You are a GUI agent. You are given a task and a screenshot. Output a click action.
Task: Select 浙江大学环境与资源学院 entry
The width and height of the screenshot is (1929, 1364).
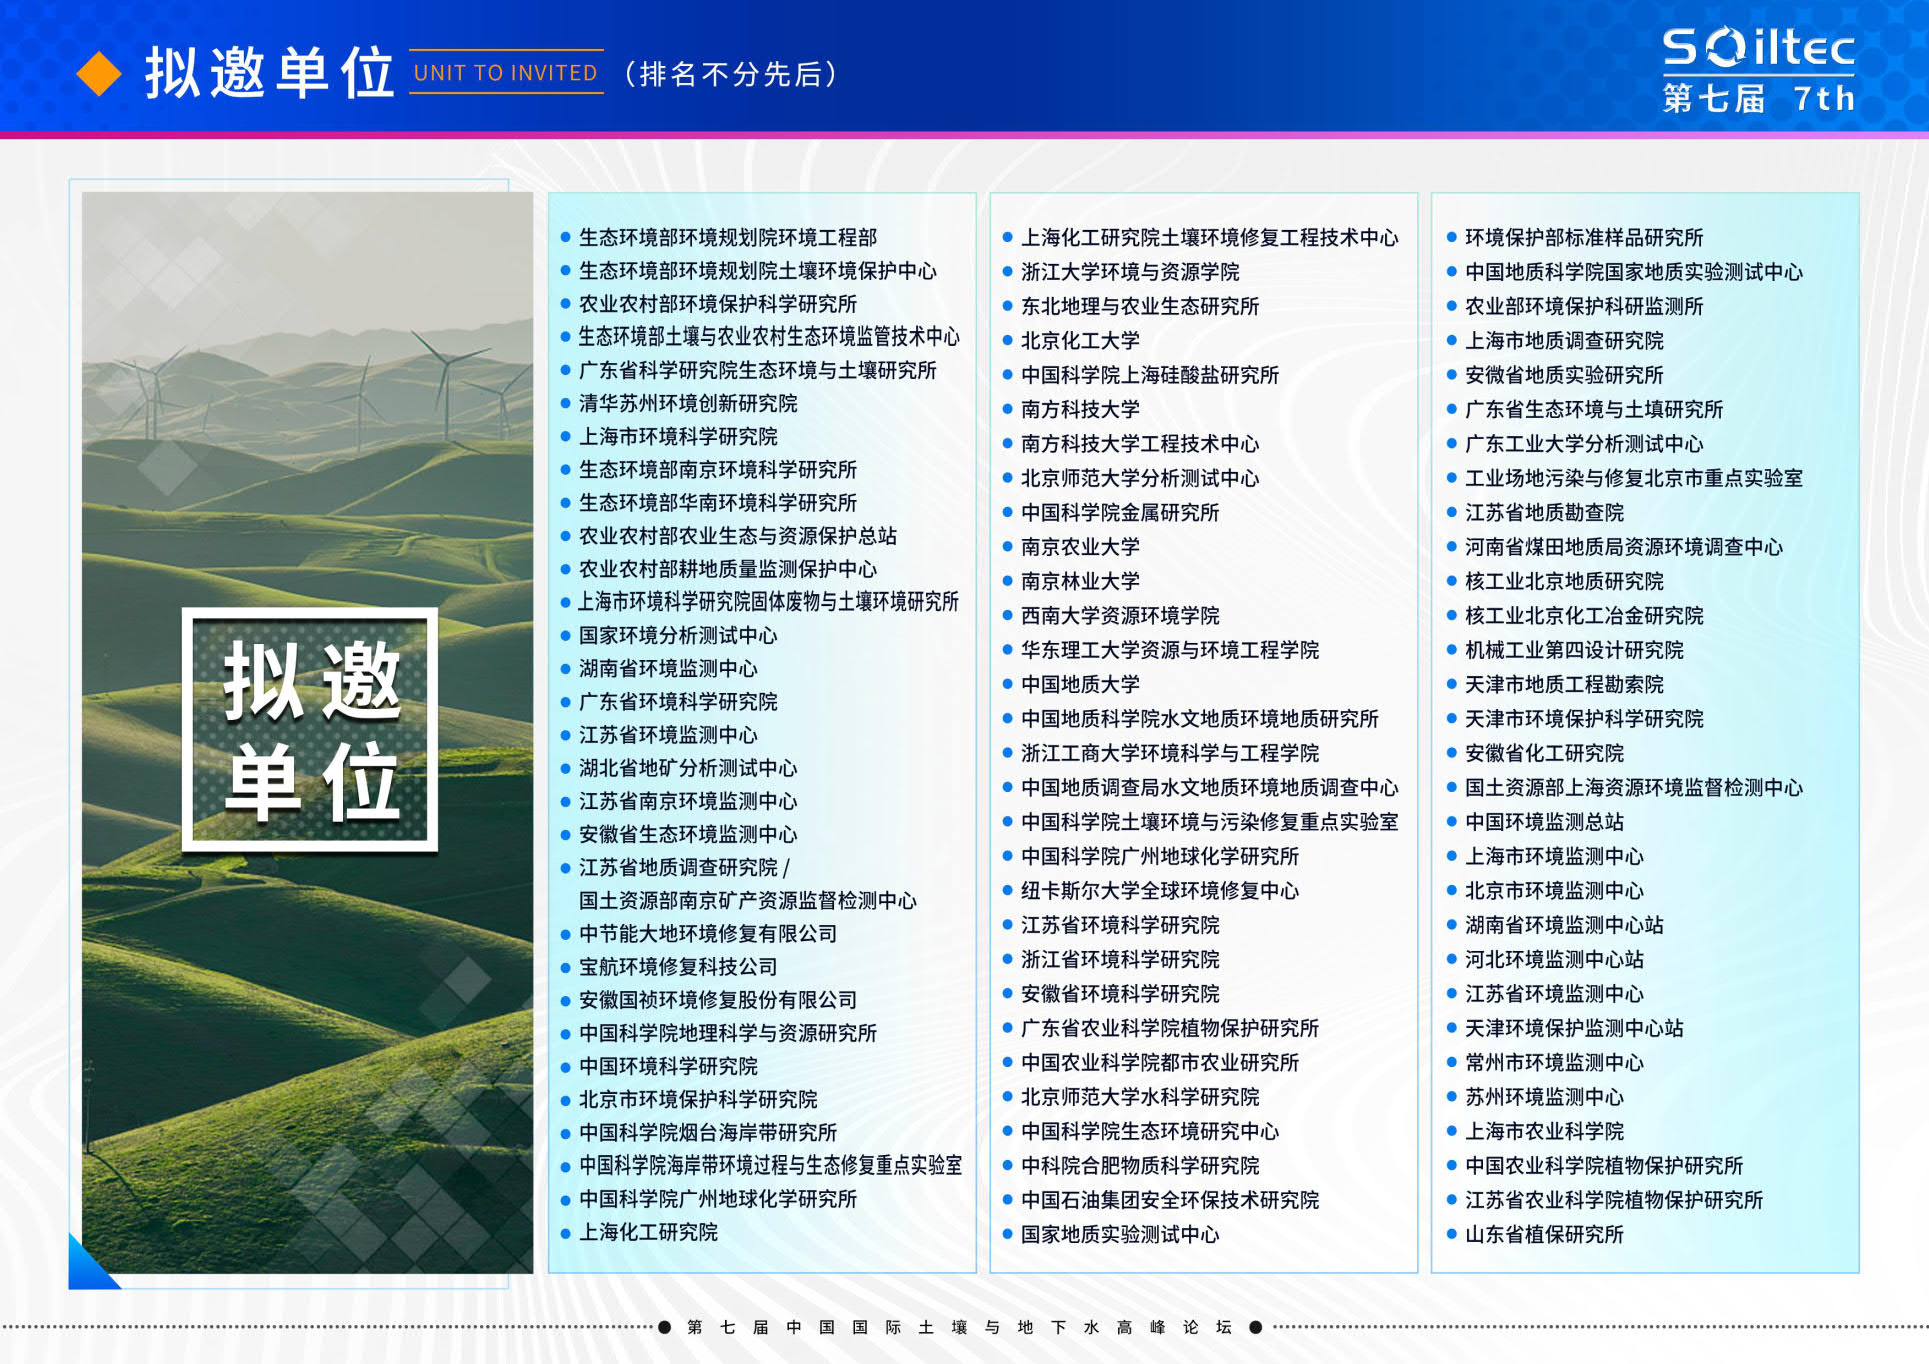tap(1130, 271)
